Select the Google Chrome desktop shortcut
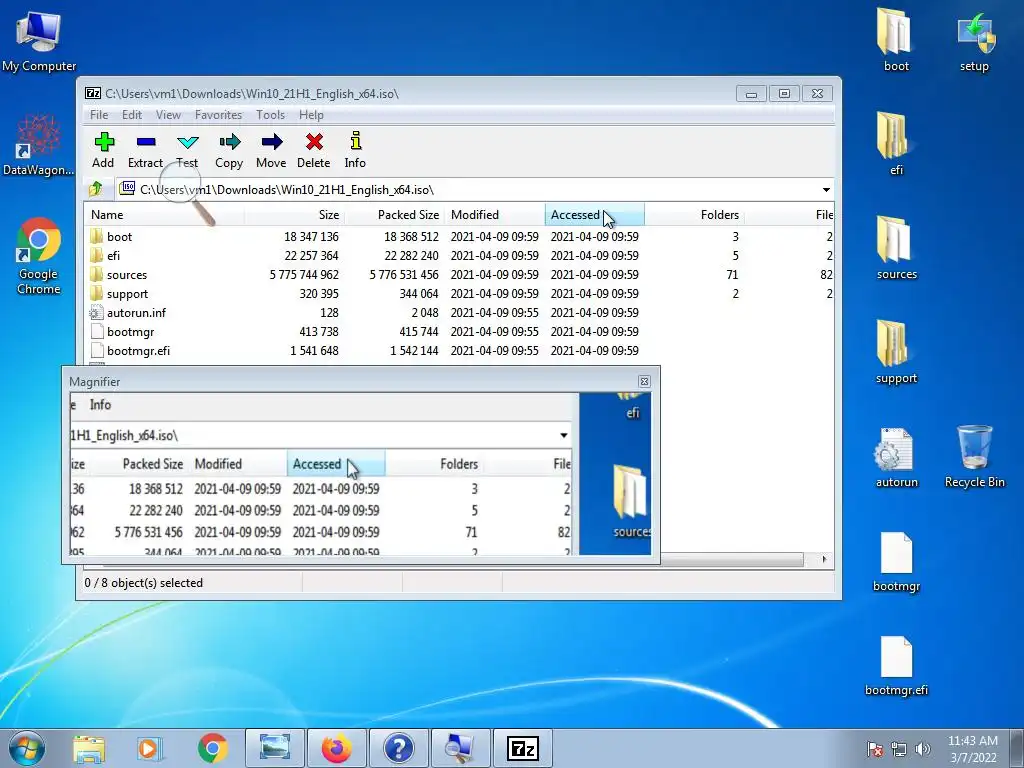Viewport: 1024px width, 768px height. 39,256
